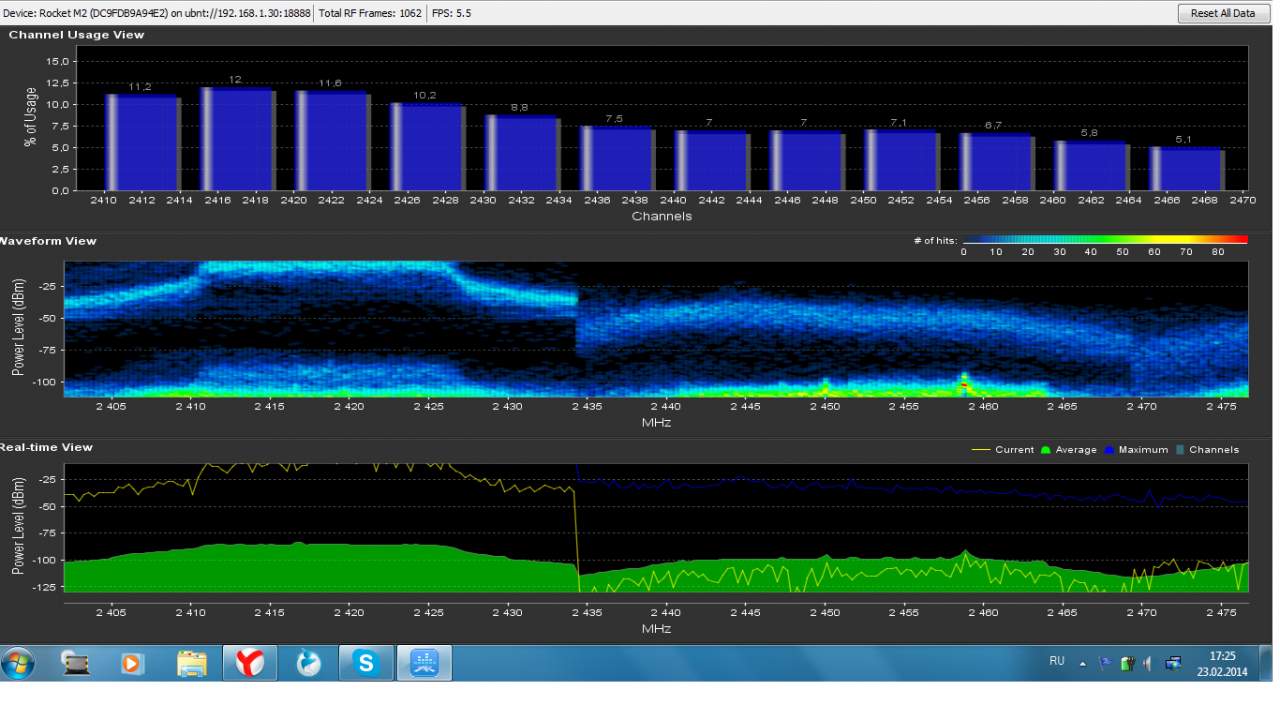Screen dimensions: 1280x720
Task: Show hidden system tray icons
Action: [1082, 662]
